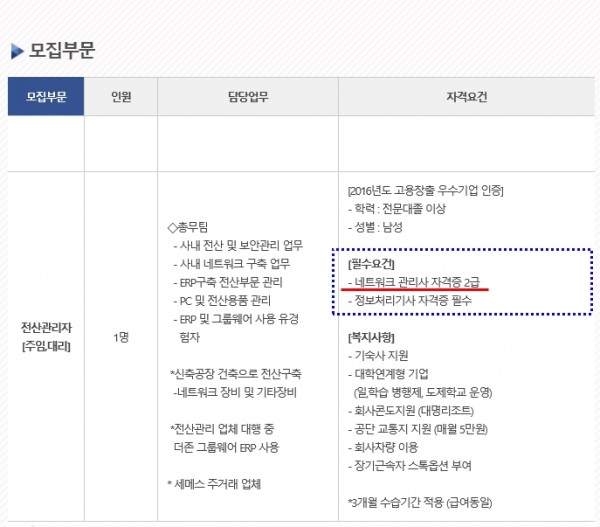Click the 자격요건 column header

coord(466,97)
